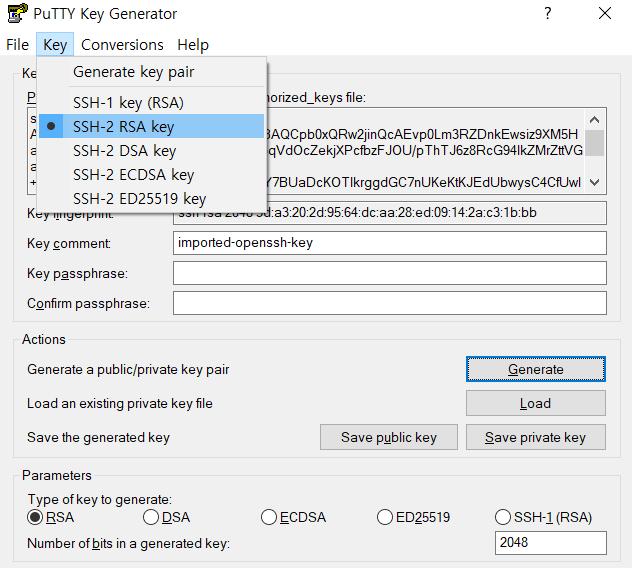
Task: Click 'Load an existing private key file' text
Action: click(120, 403)
